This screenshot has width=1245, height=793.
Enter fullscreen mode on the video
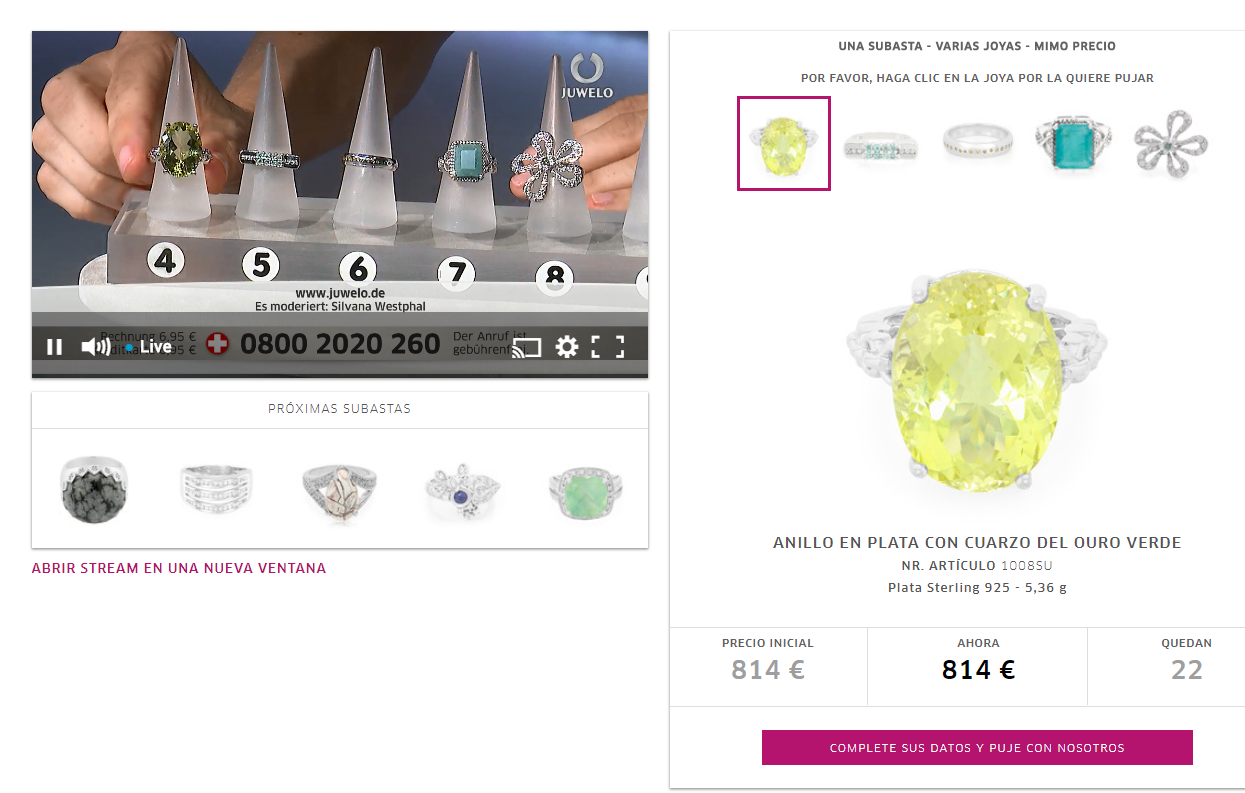tap(607, 347)
